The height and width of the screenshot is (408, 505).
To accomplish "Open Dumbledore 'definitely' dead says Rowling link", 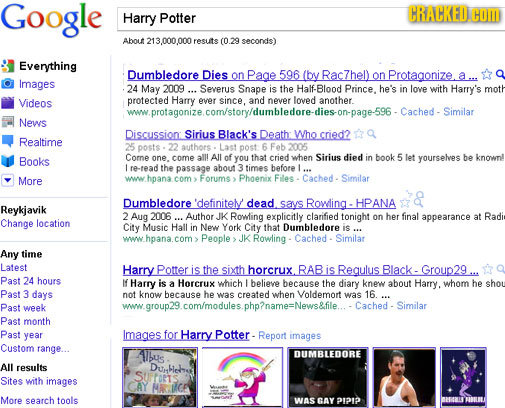I will click(259, 203).
